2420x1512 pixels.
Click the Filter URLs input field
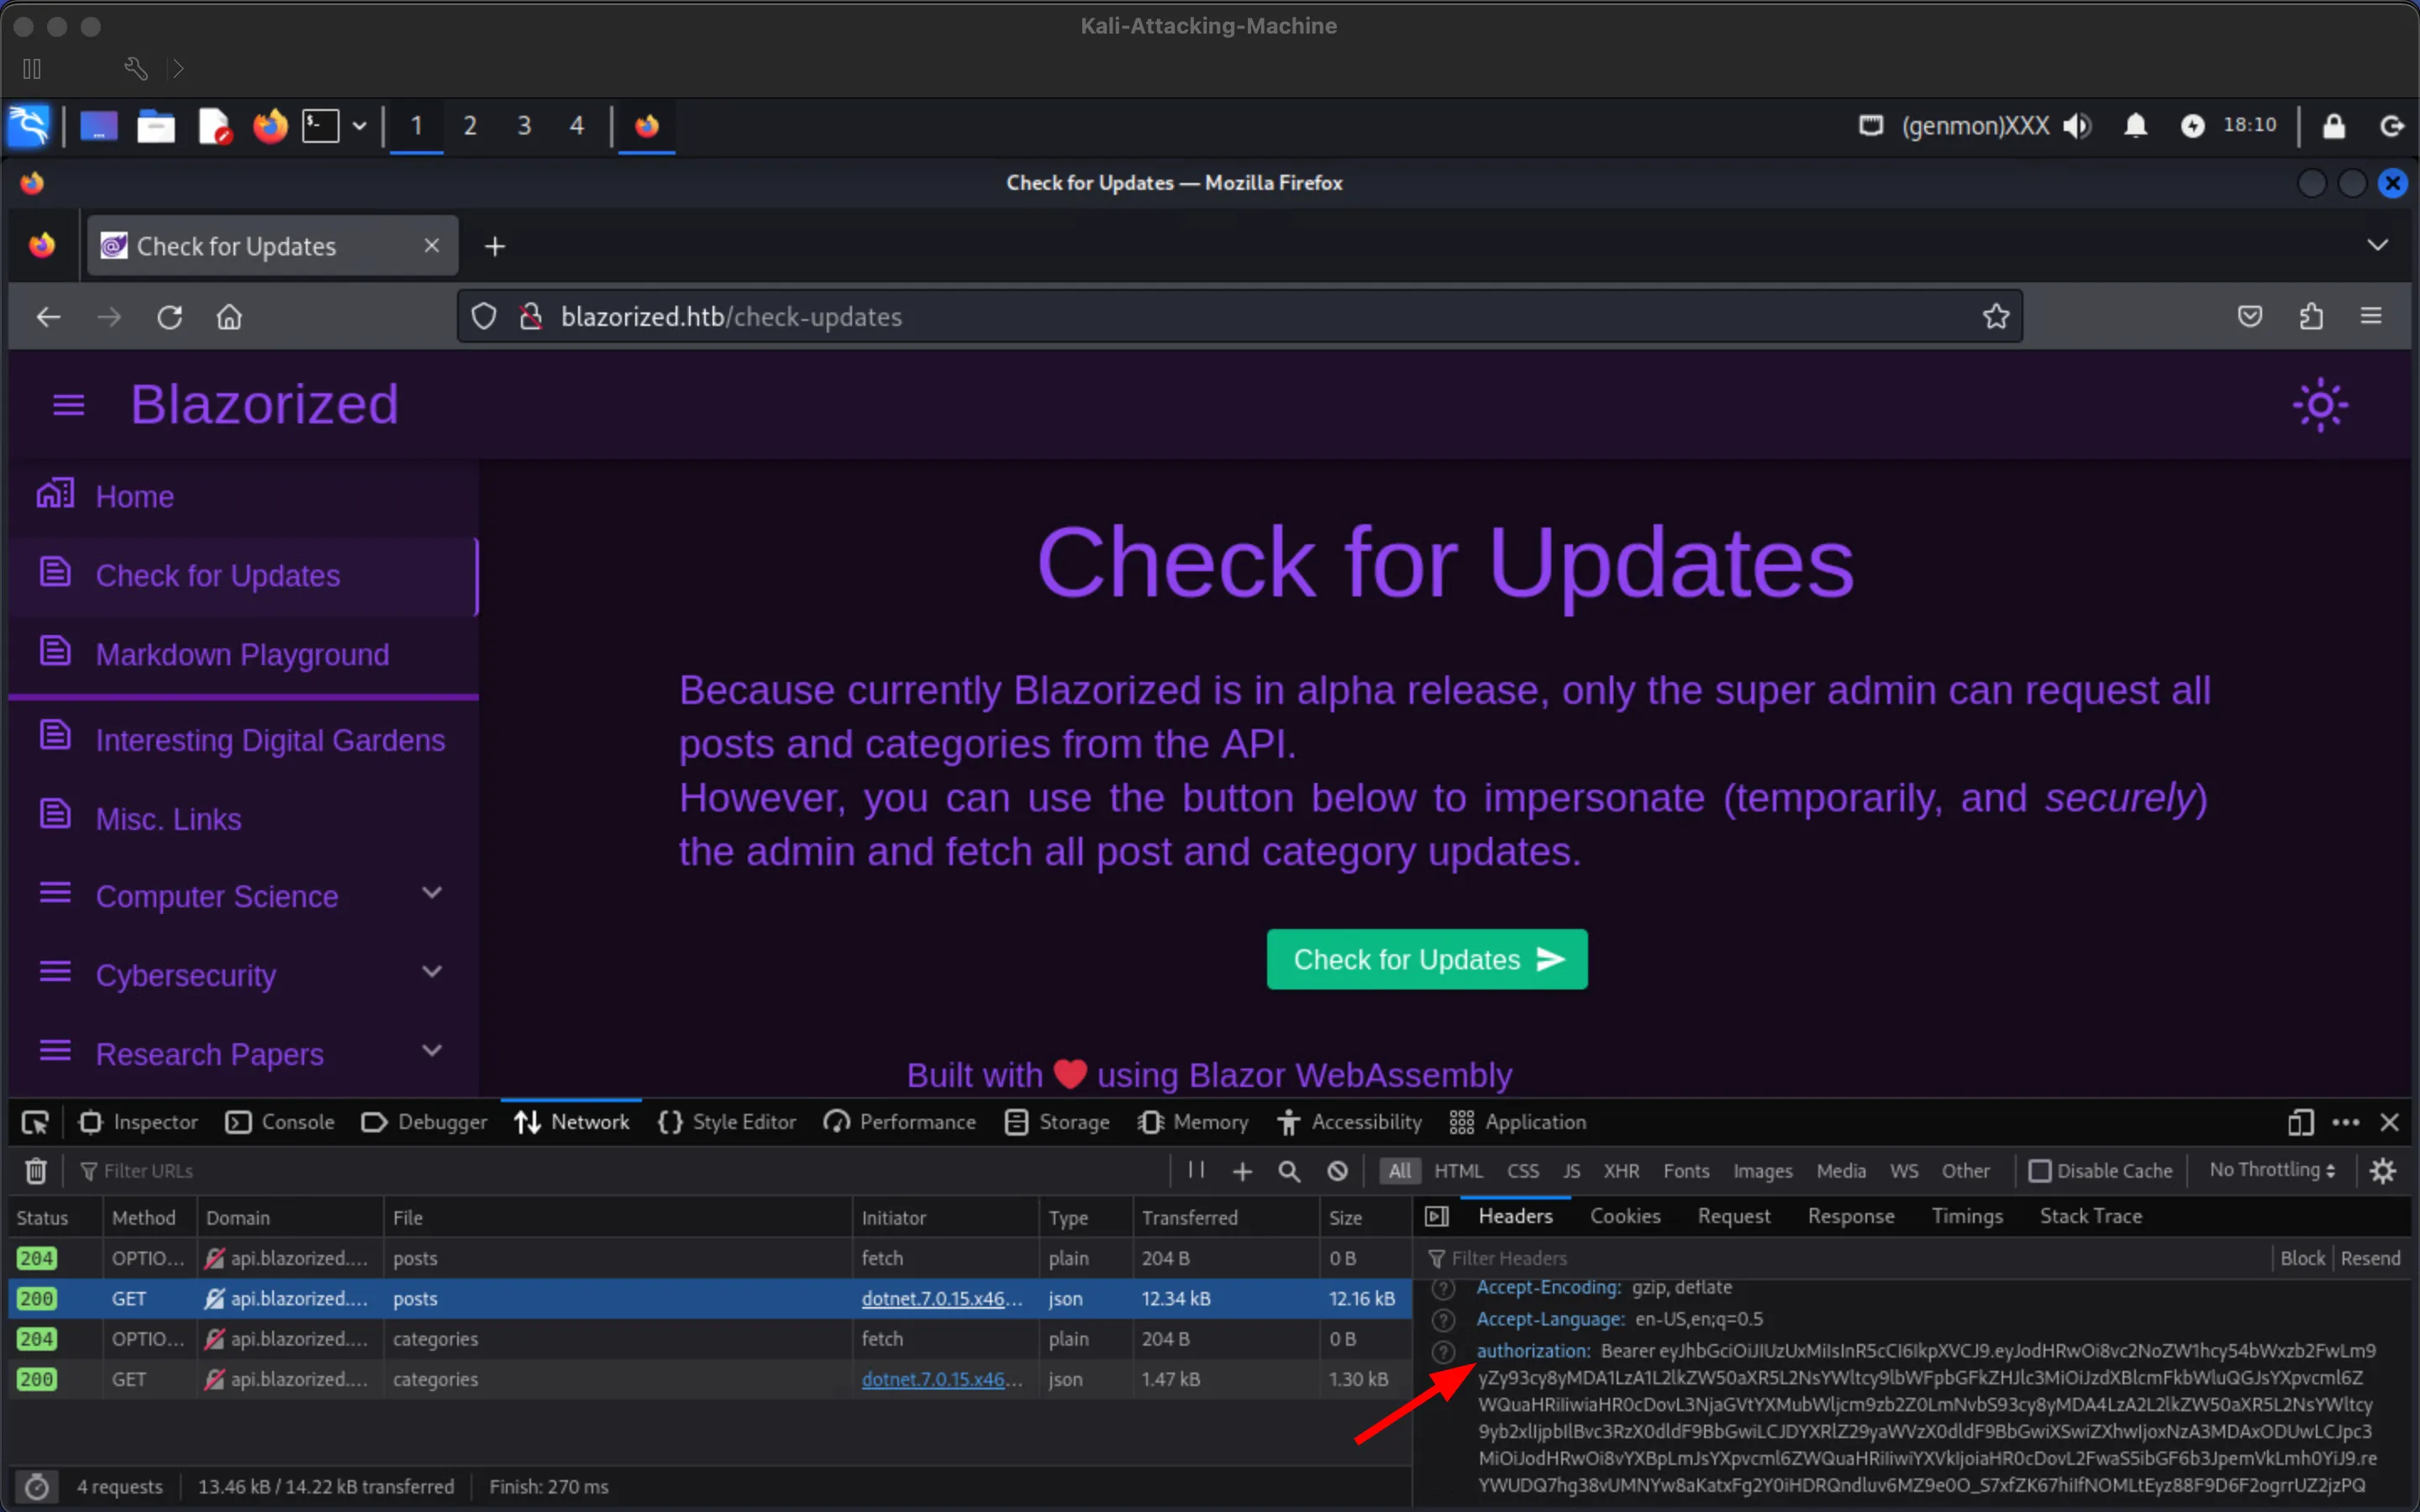pos(620,1171)
